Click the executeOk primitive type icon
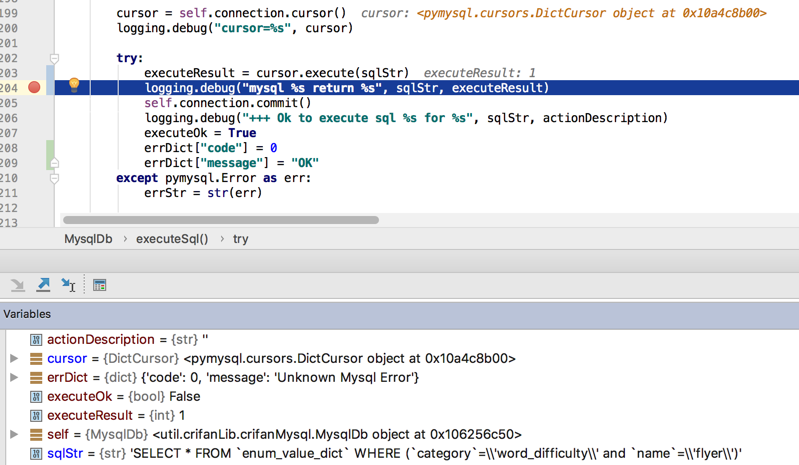The image size is (799, 465). [36, 397]
